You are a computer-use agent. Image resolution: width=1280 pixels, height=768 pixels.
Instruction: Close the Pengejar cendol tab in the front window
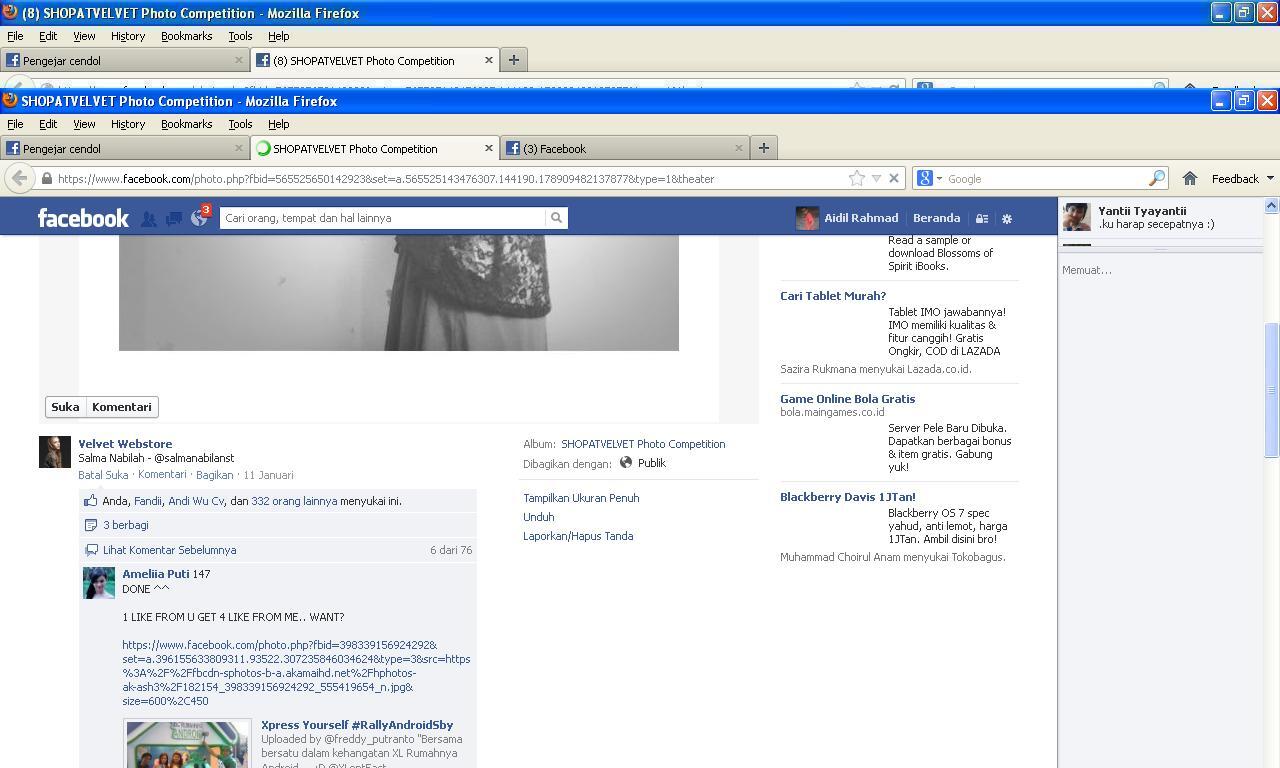point(238,148)
